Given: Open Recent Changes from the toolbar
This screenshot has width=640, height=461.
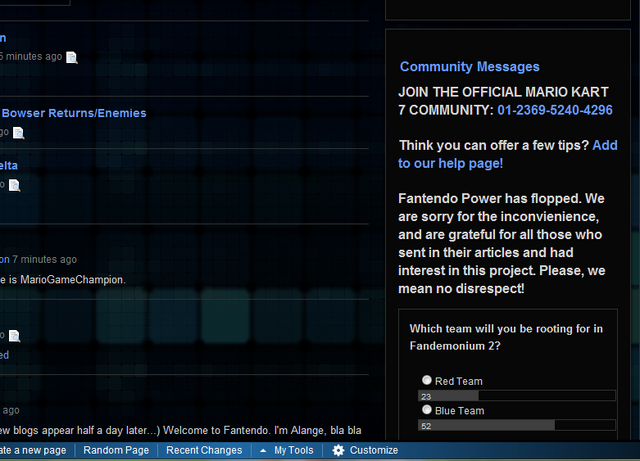Looking at the screenshot, I should pyautogui.click(x=204, y=450).
